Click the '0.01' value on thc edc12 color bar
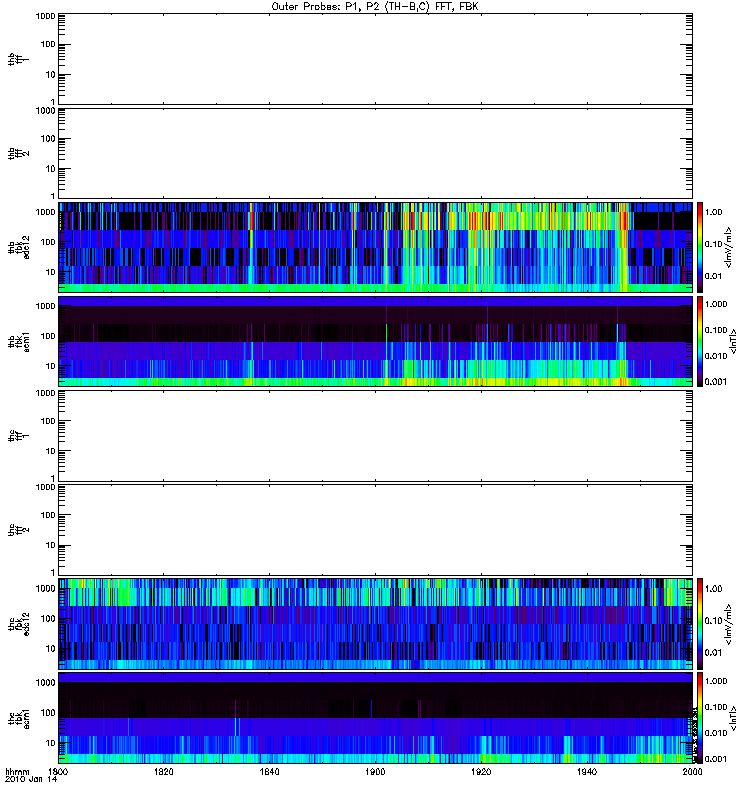The image size is (750, 800). point(713,653)
